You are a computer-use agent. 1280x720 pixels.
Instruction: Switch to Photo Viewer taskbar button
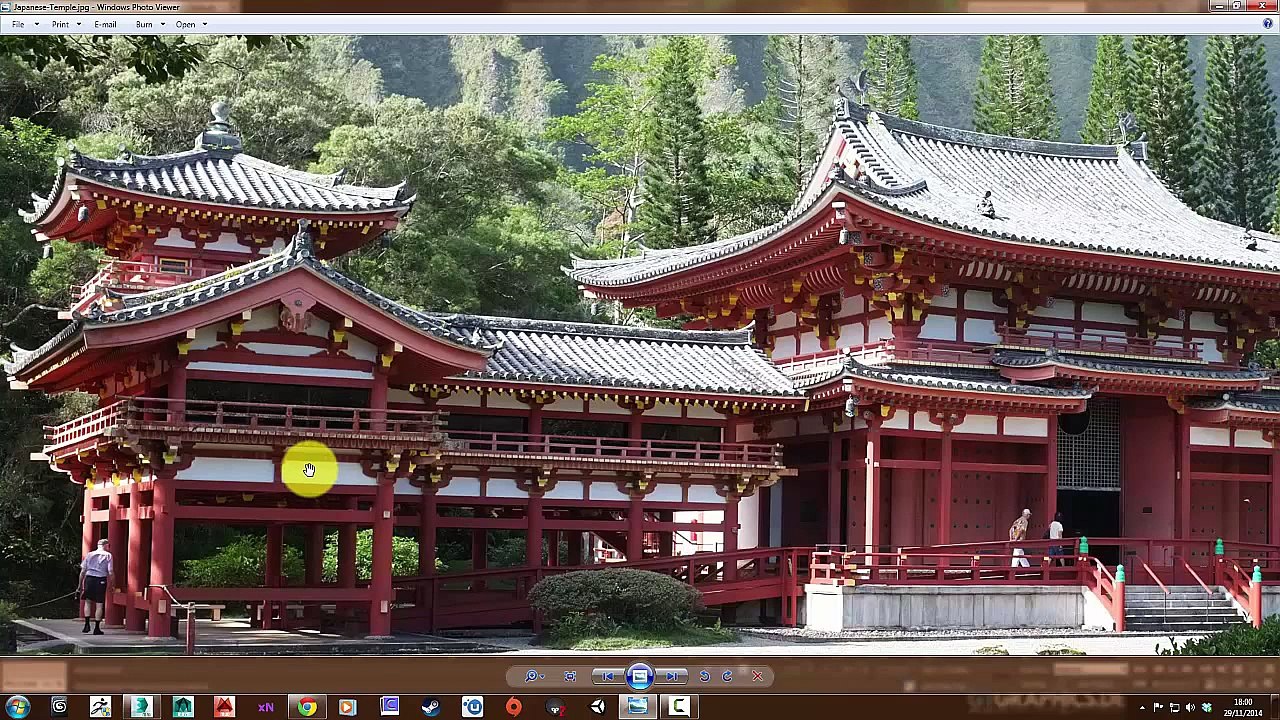tap(638, 708)
